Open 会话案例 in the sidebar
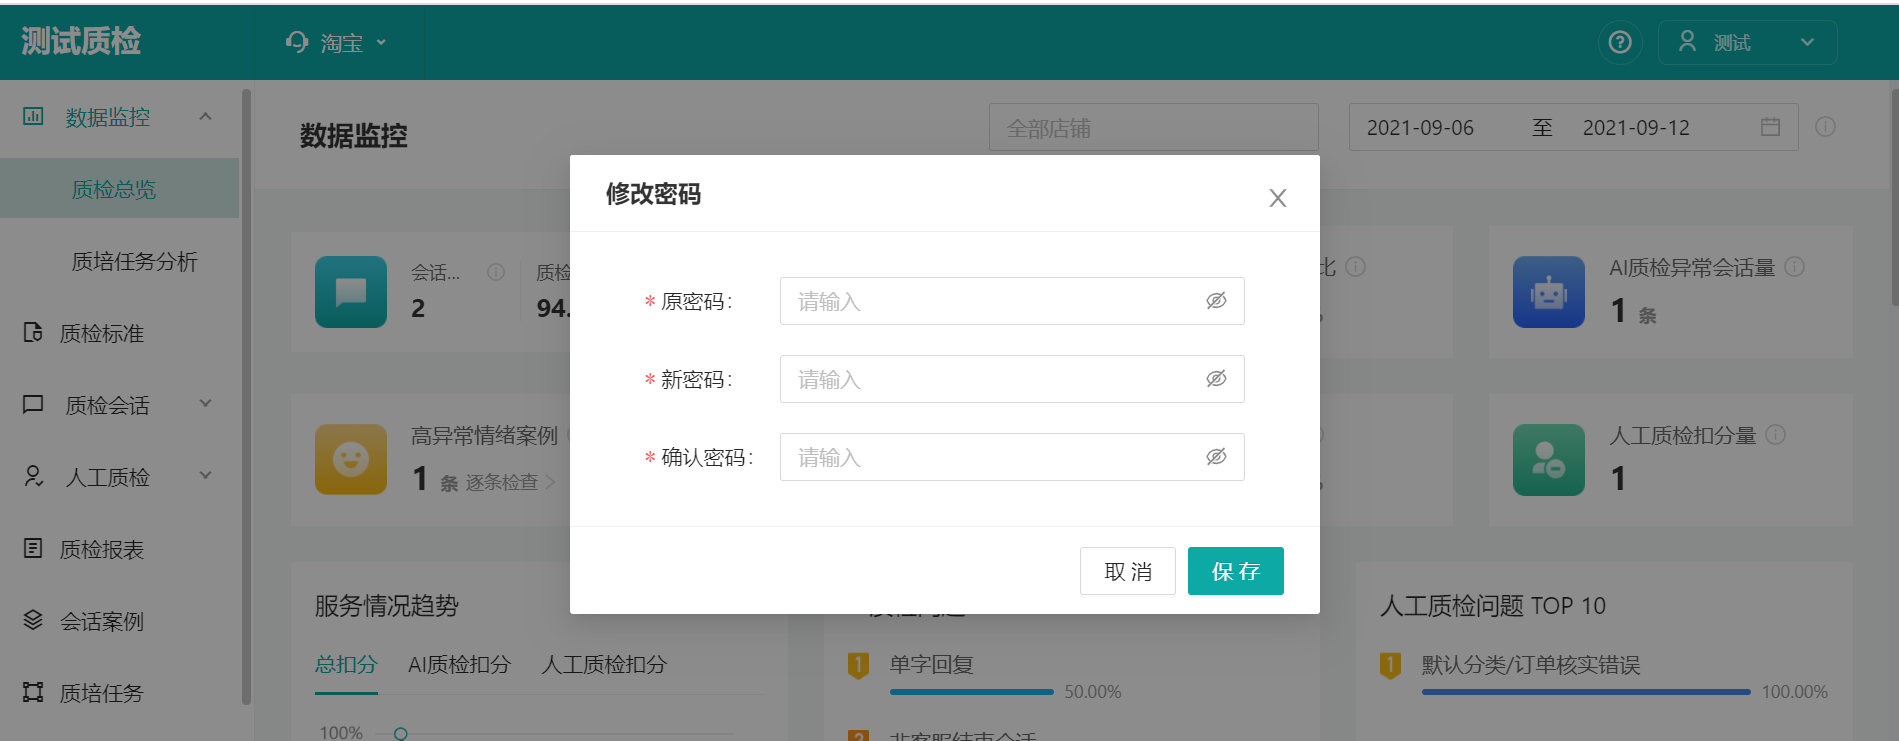 click(x=101, y=621)
